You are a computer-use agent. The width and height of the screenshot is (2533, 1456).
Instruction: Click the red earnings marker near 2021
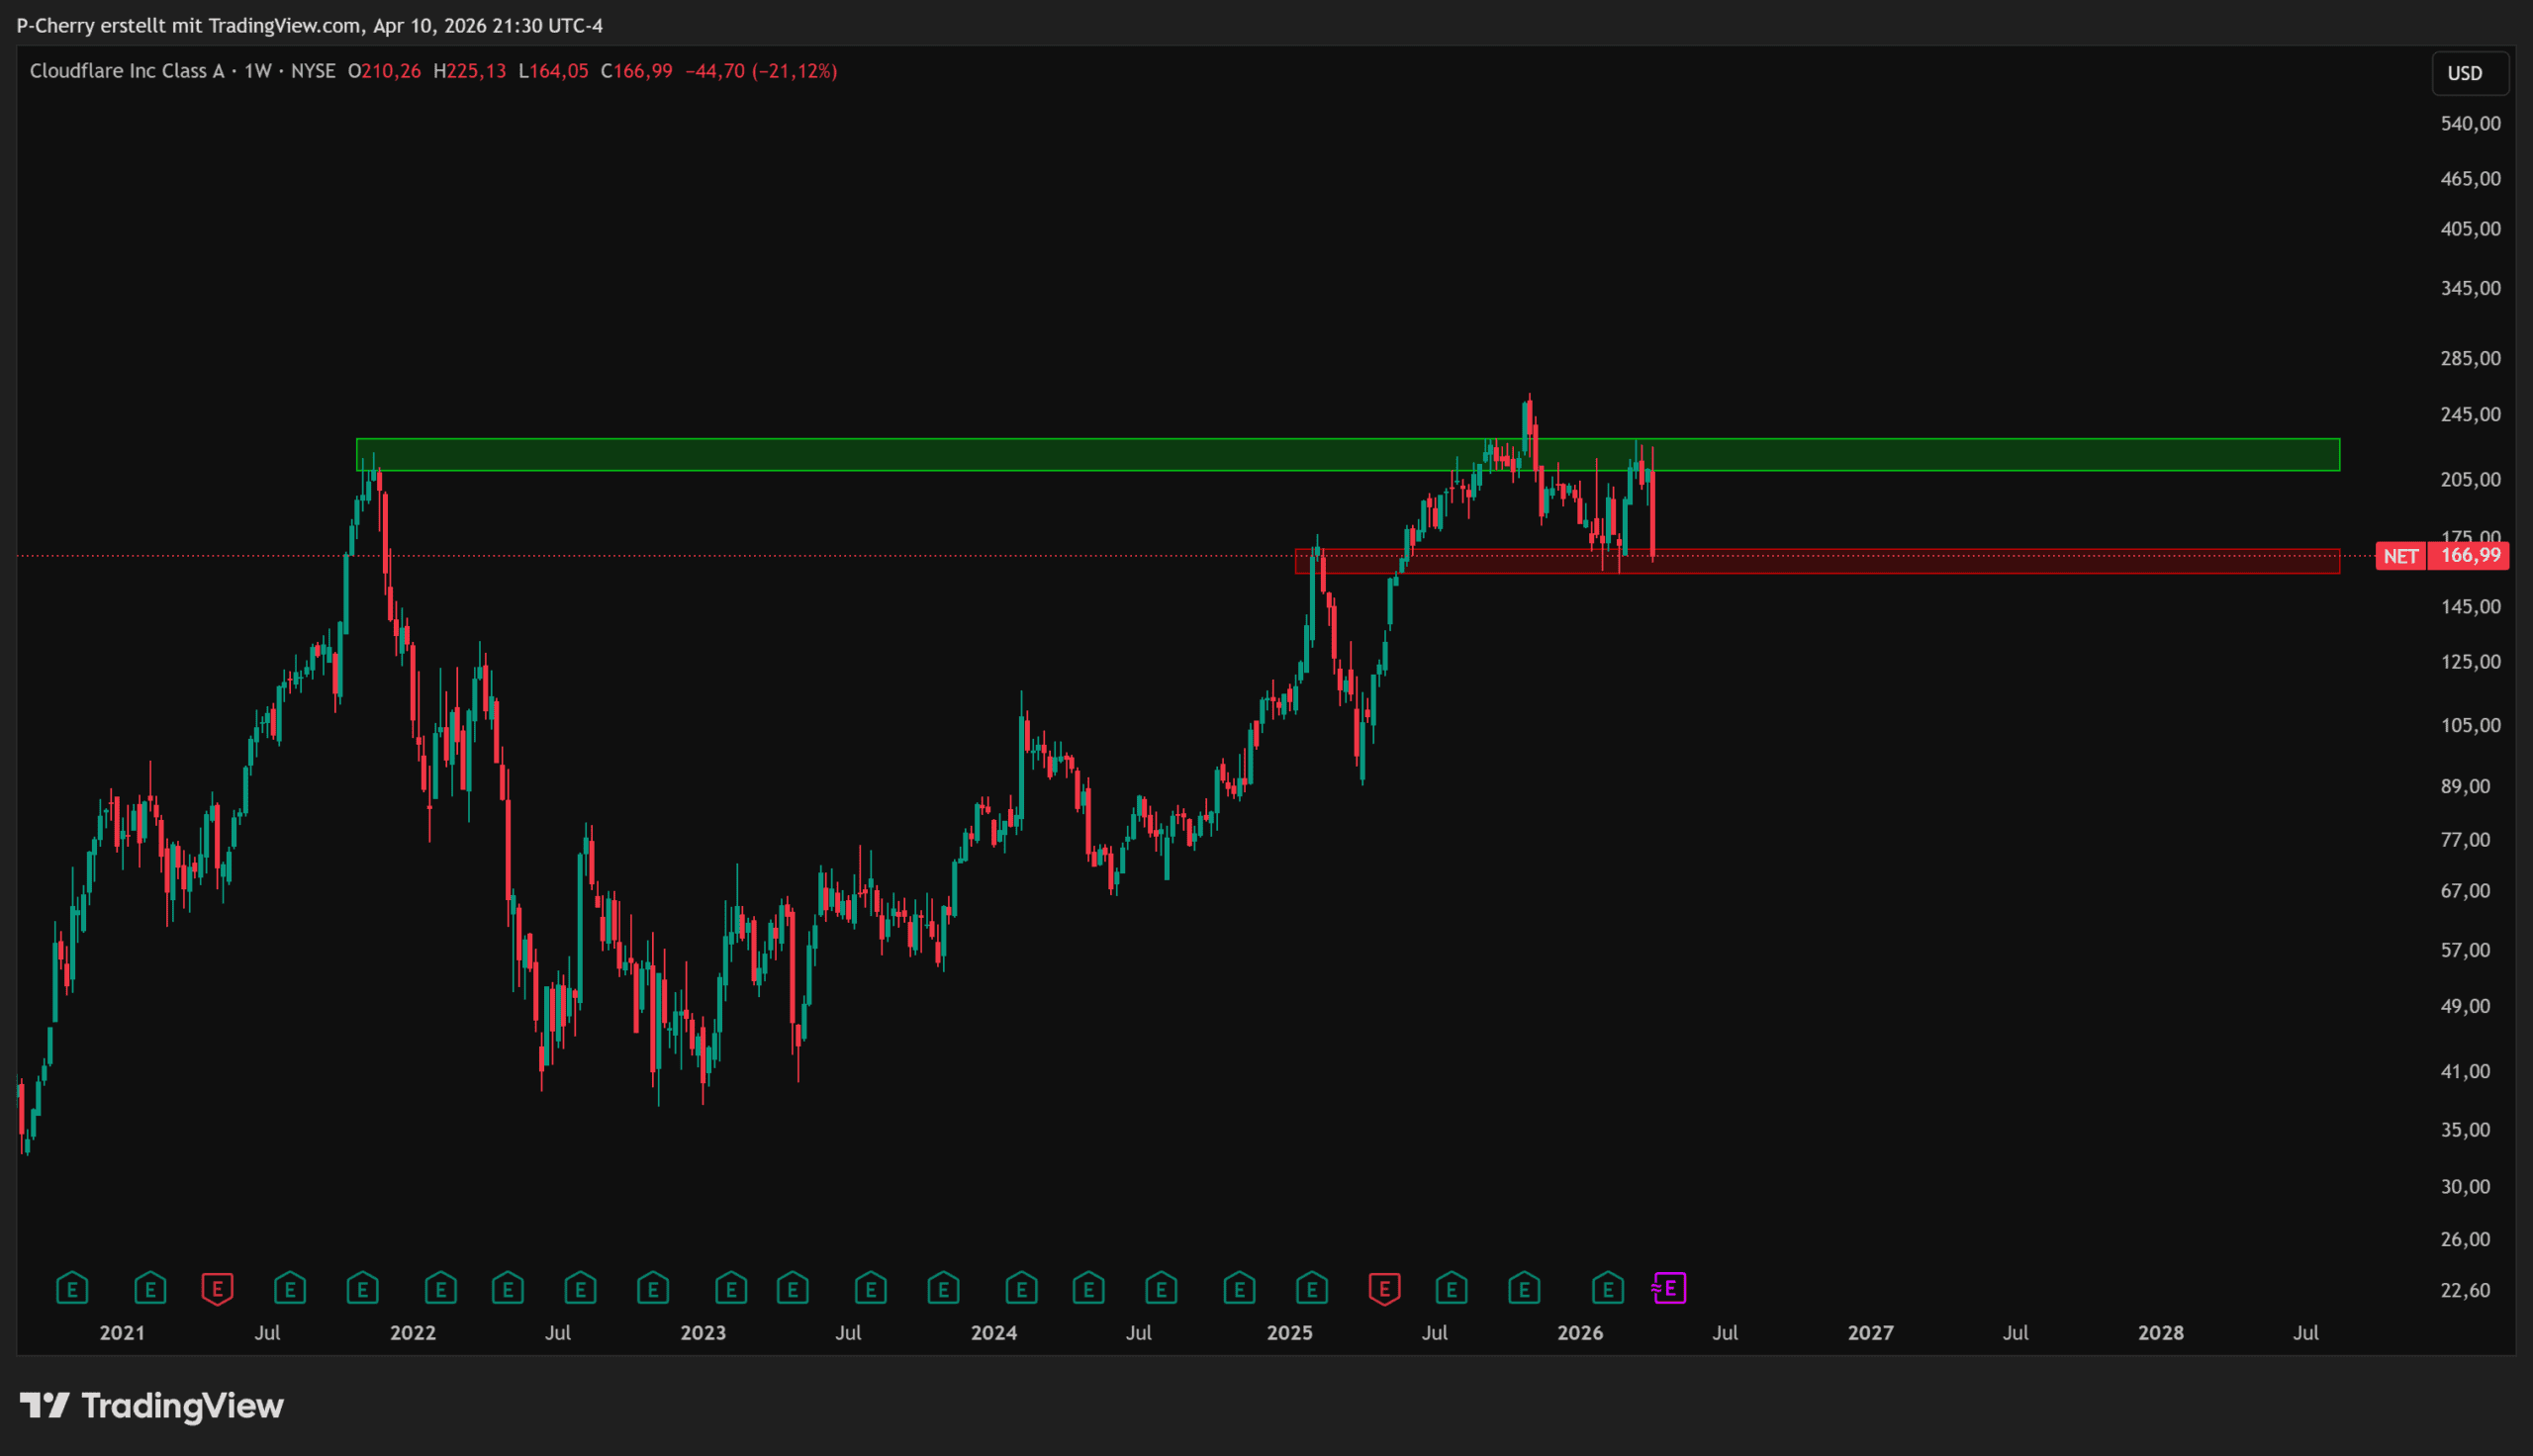(x=217, y=1288)
